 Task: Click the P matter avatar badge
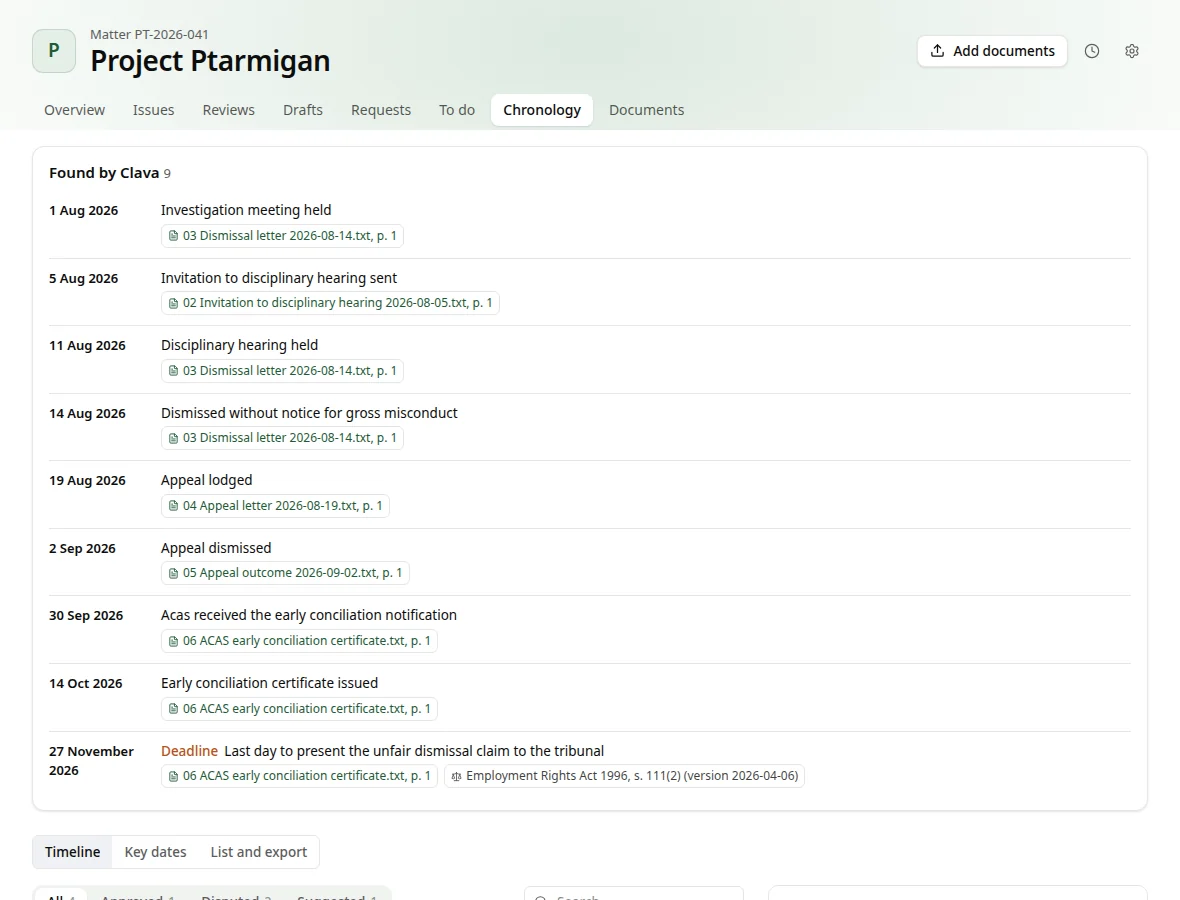tap(54, 51)
